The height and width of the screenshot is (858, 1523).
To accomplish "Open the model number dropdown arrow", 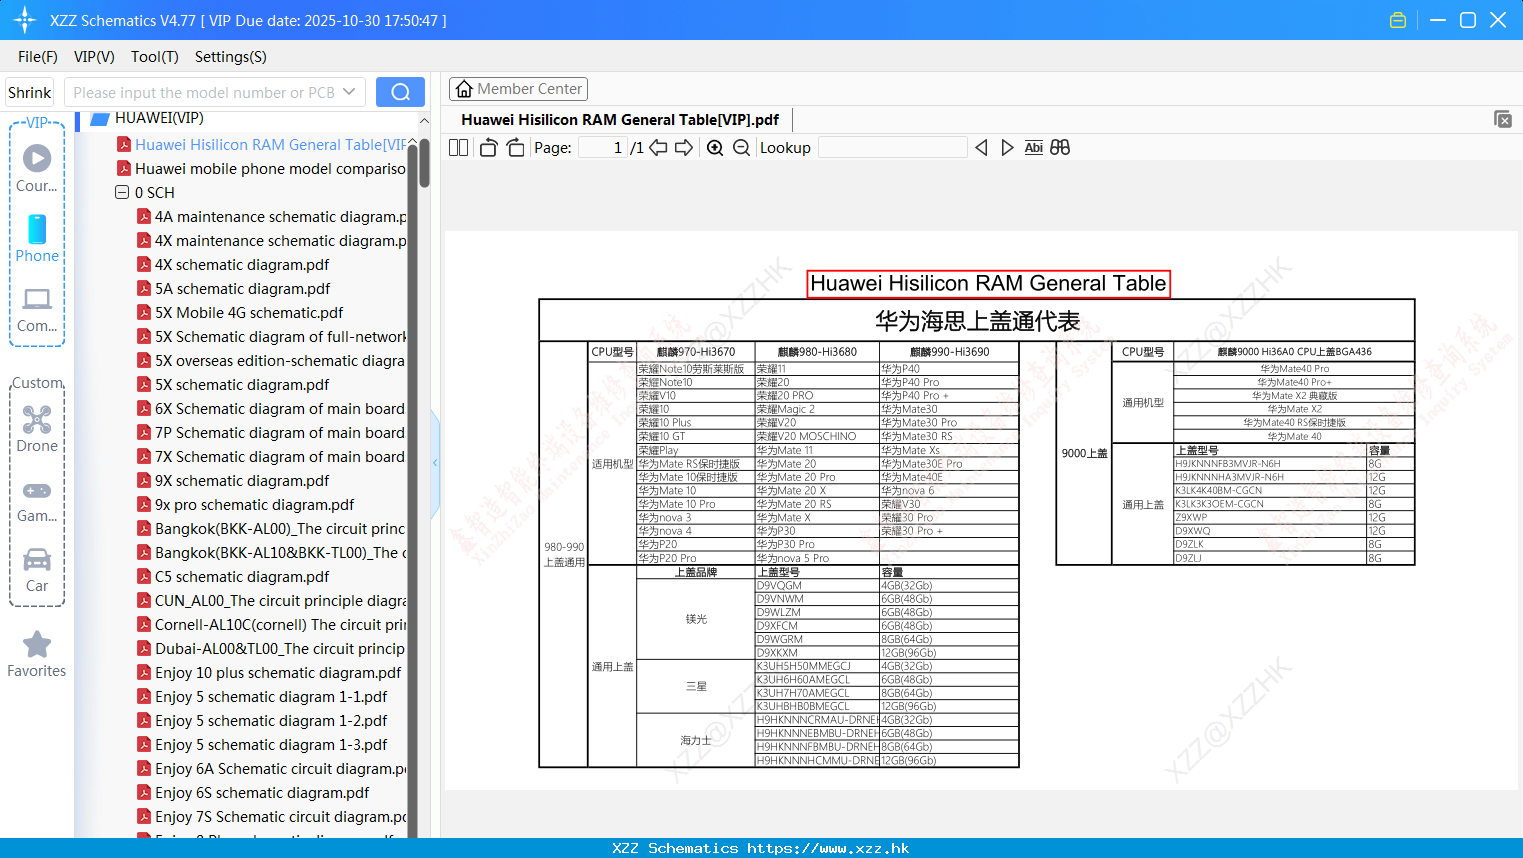I will coord(349,92).
